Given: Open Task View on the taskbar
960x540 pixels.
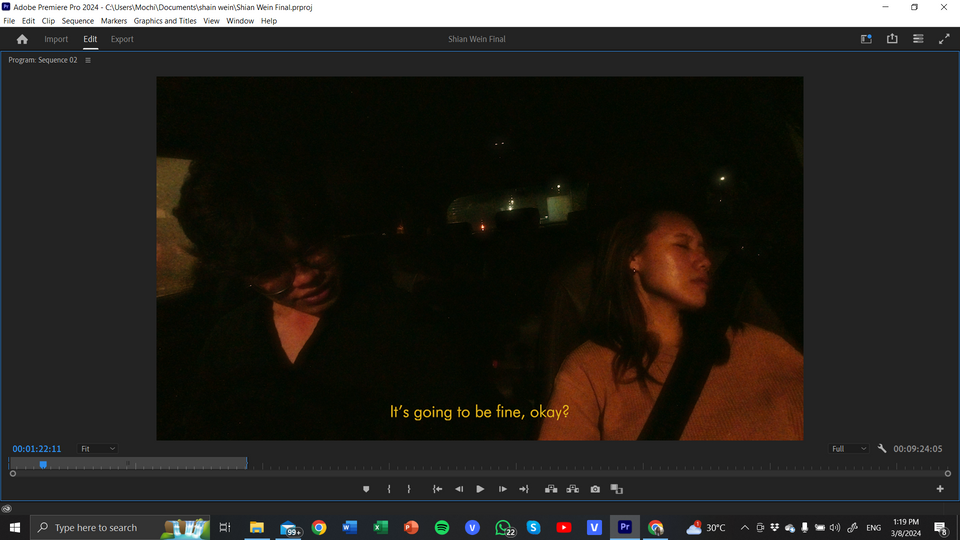Looking at the screenshot, I should pyautogui.click(x=225, y=527).
